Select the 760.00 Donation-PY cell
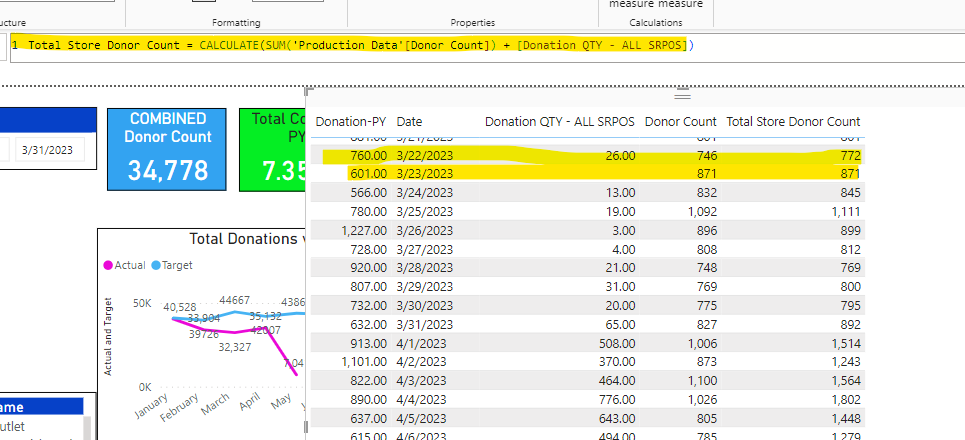Viewport: 965px width, 440px height. [x=367, y=156]
